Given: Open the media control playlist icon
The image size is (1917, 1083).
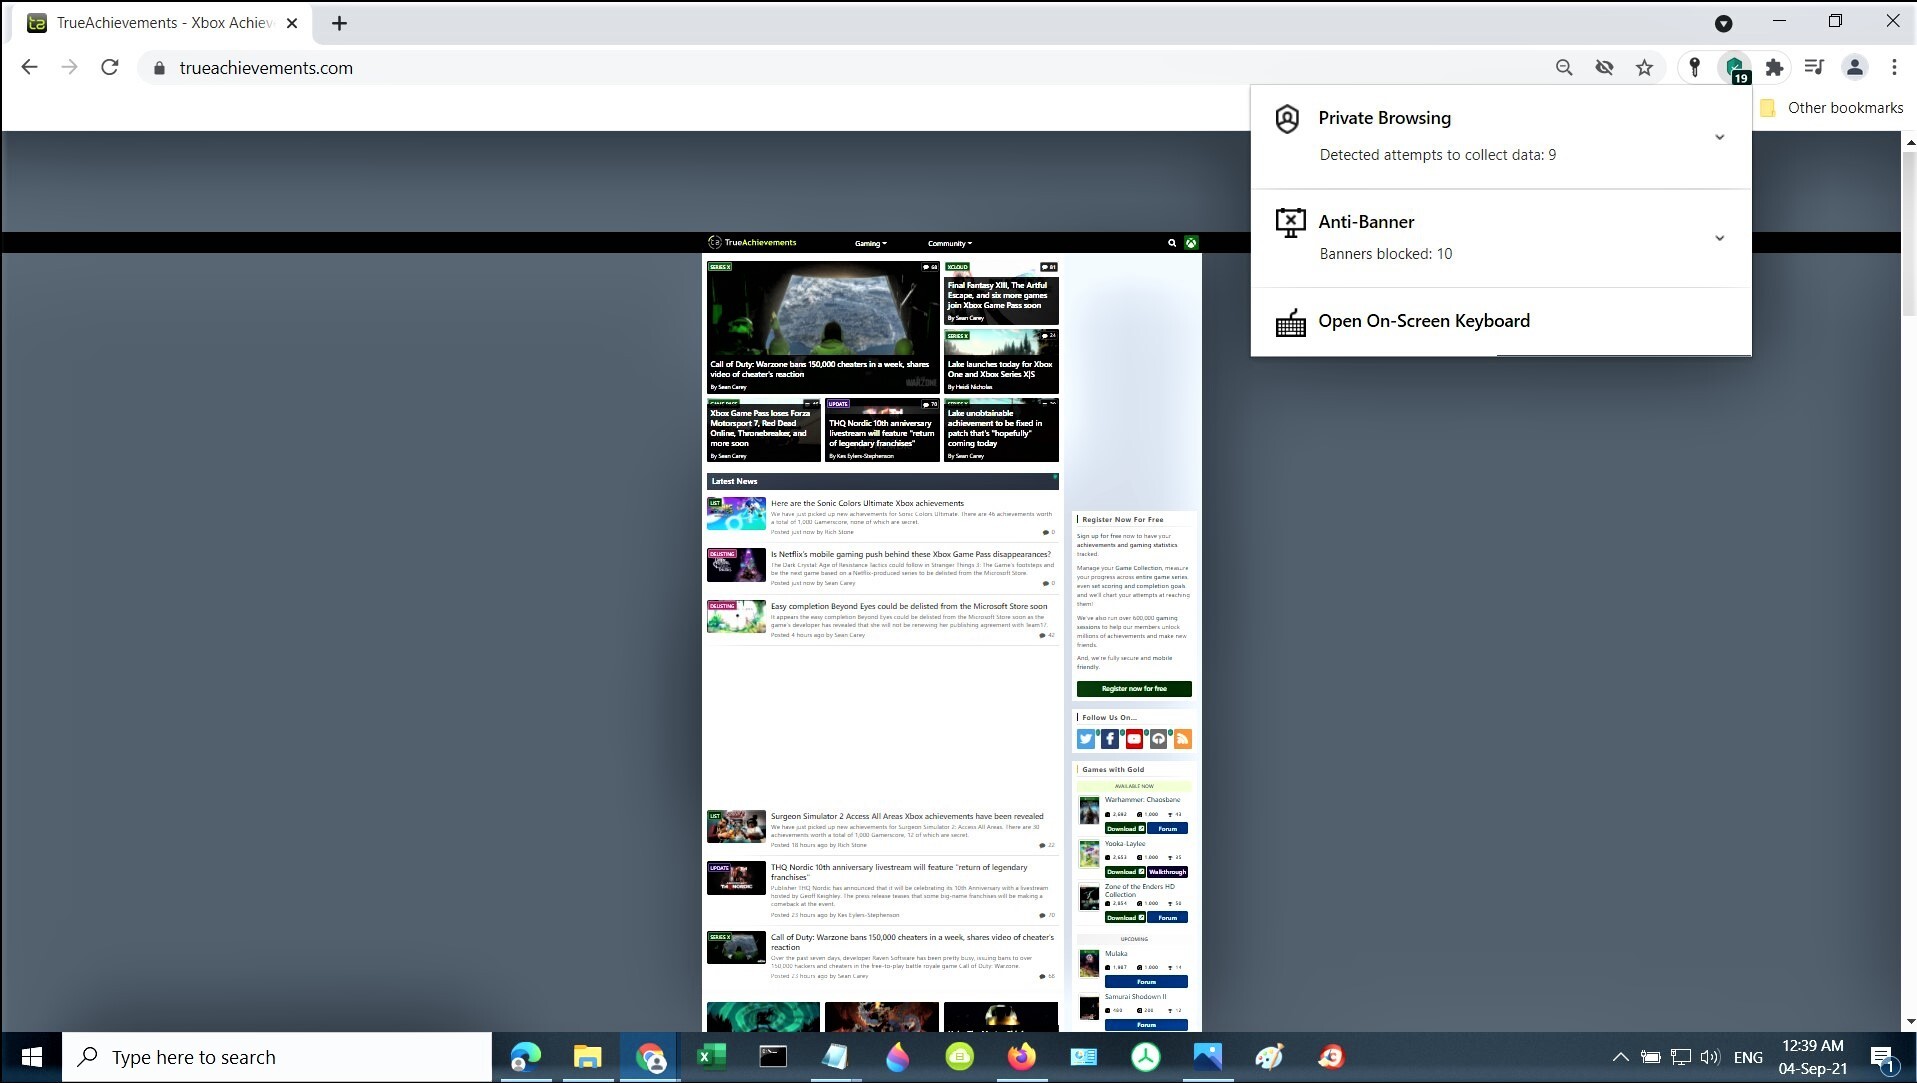Looking at the screenshot, I should click(1814, 68).
